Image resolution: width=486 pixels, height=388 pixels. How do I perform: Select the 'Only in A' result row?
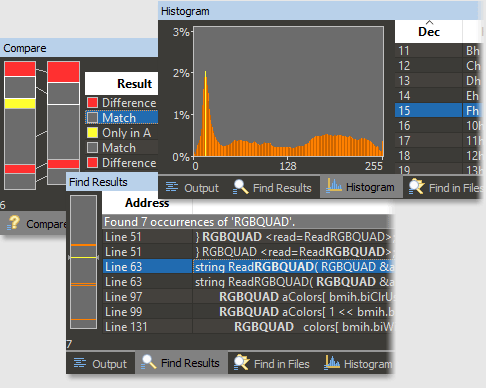click(122, 133)
